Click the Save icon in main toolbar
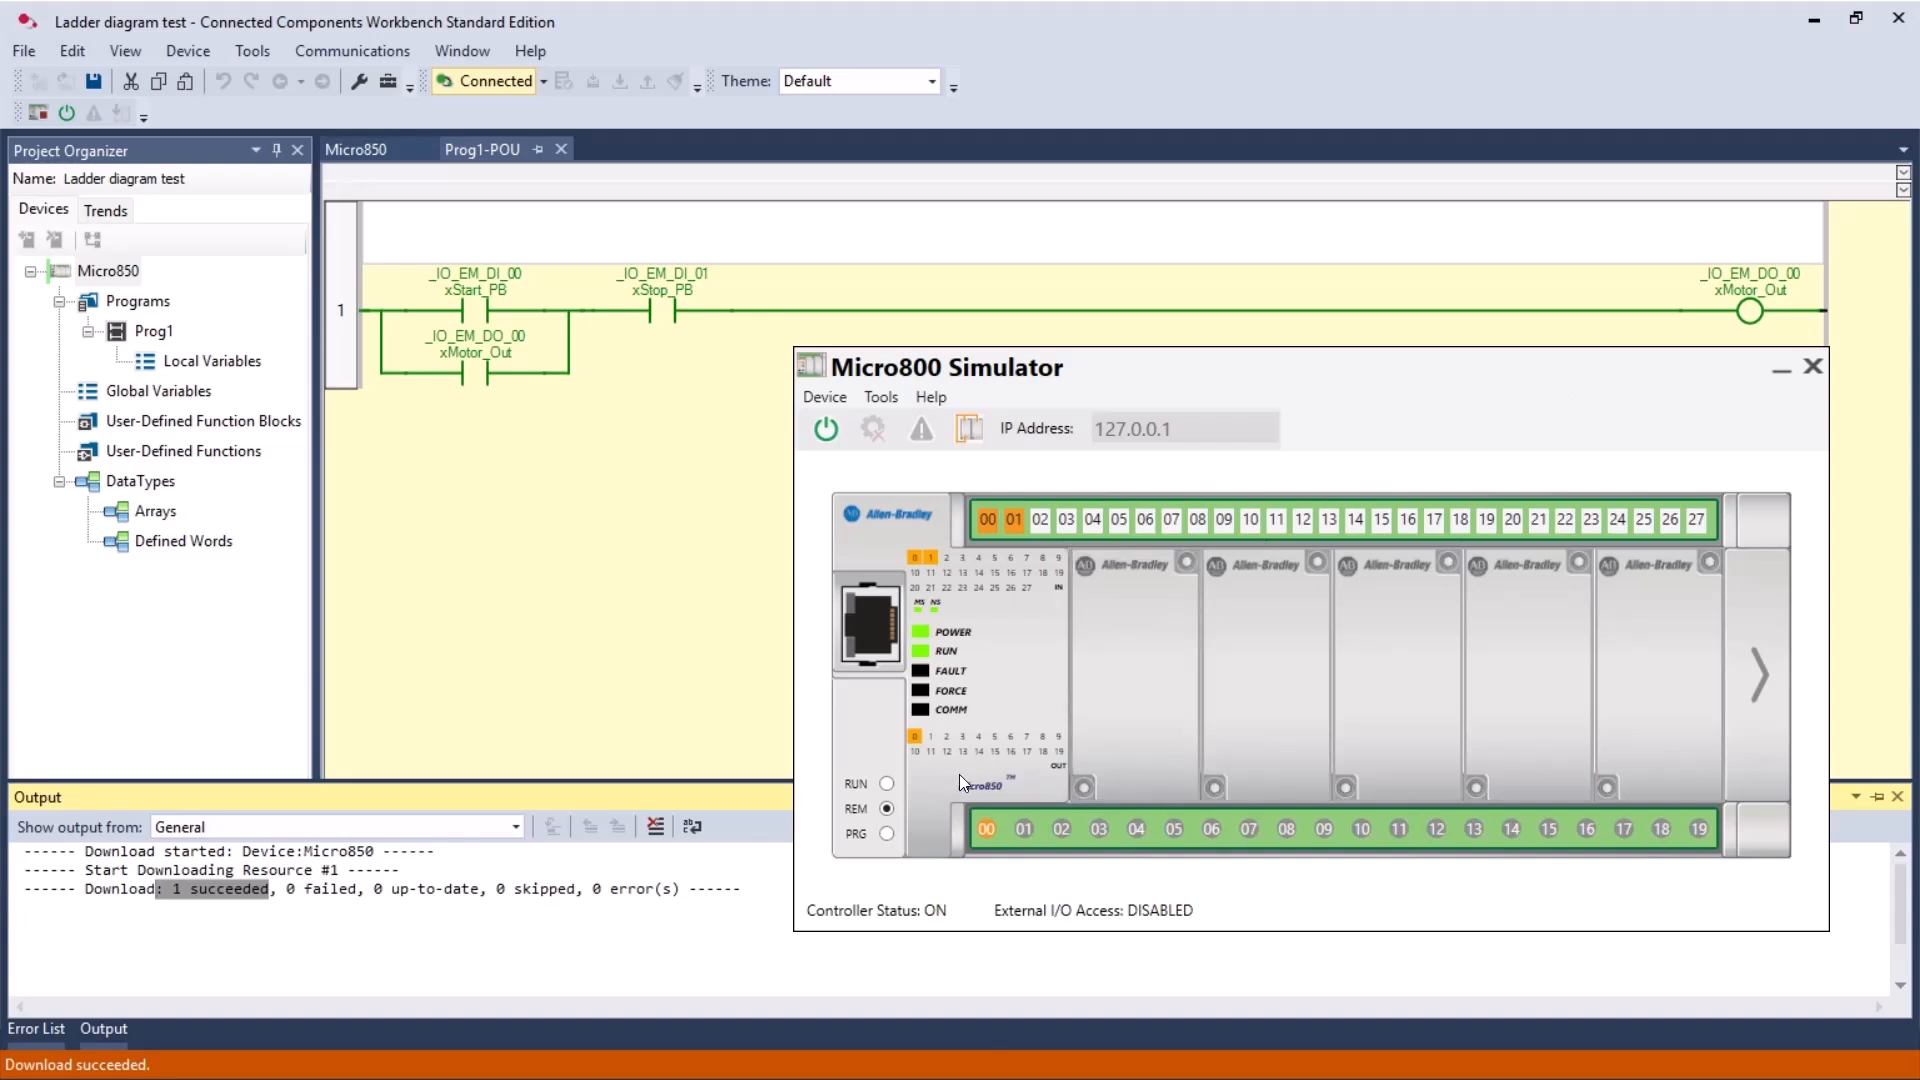This screenshot has height=1080, width=1920. pyautogui.click(x=93, y=81)
